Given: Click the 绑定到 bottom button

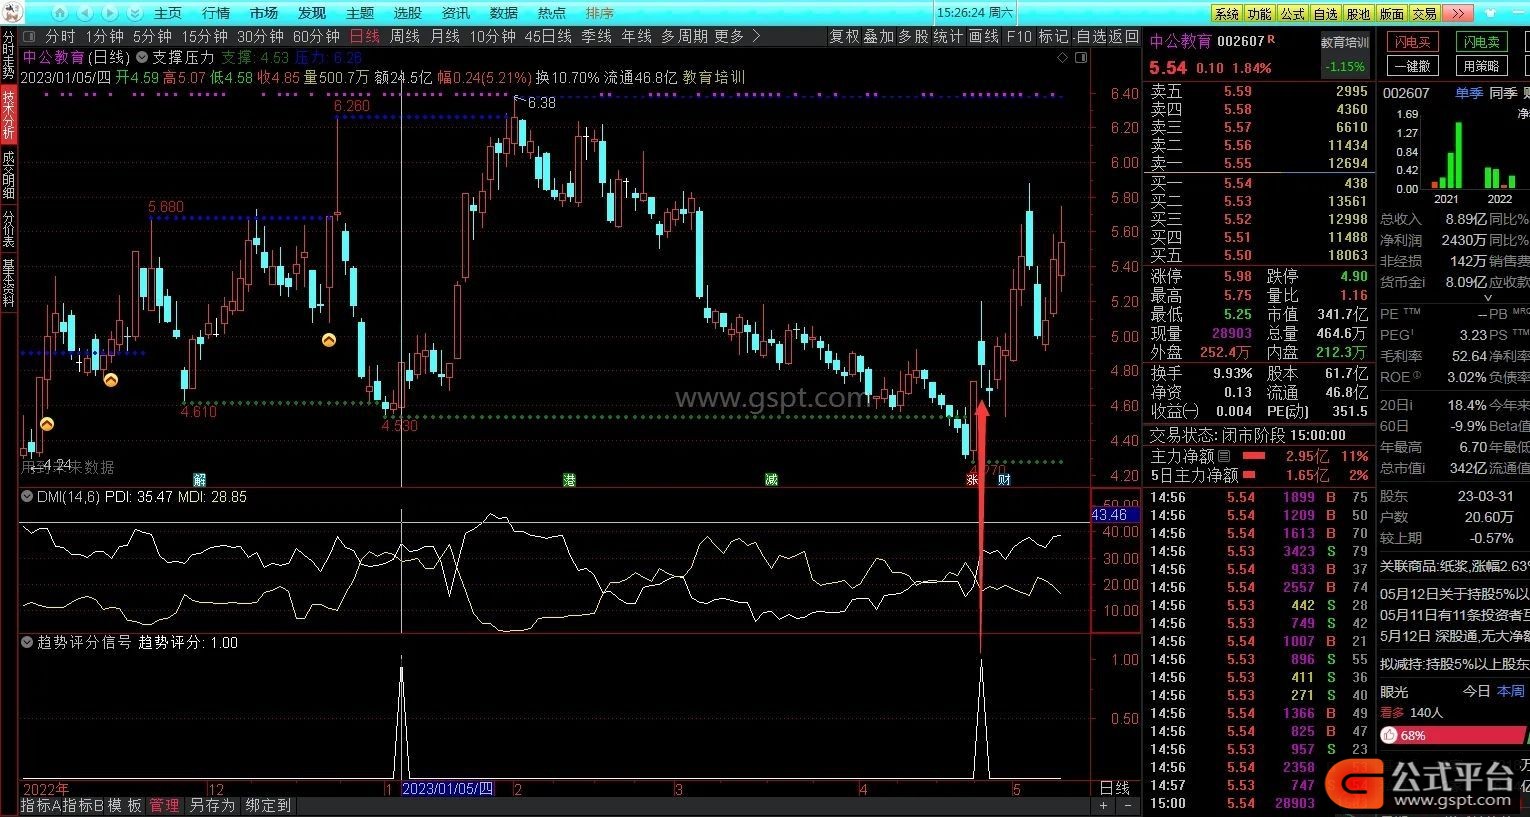Looking at the screenshot, I should click(x=268, y=805).
